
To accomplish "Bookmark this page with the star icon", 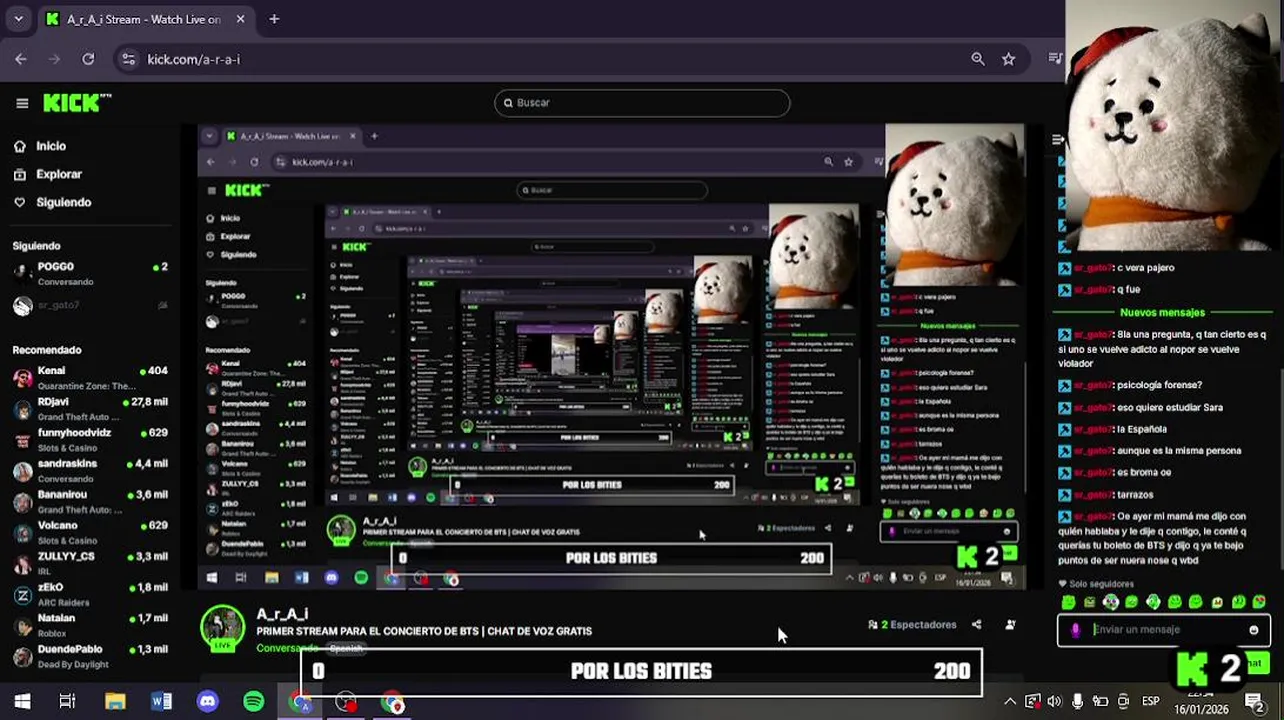I will click(1009, 59).
